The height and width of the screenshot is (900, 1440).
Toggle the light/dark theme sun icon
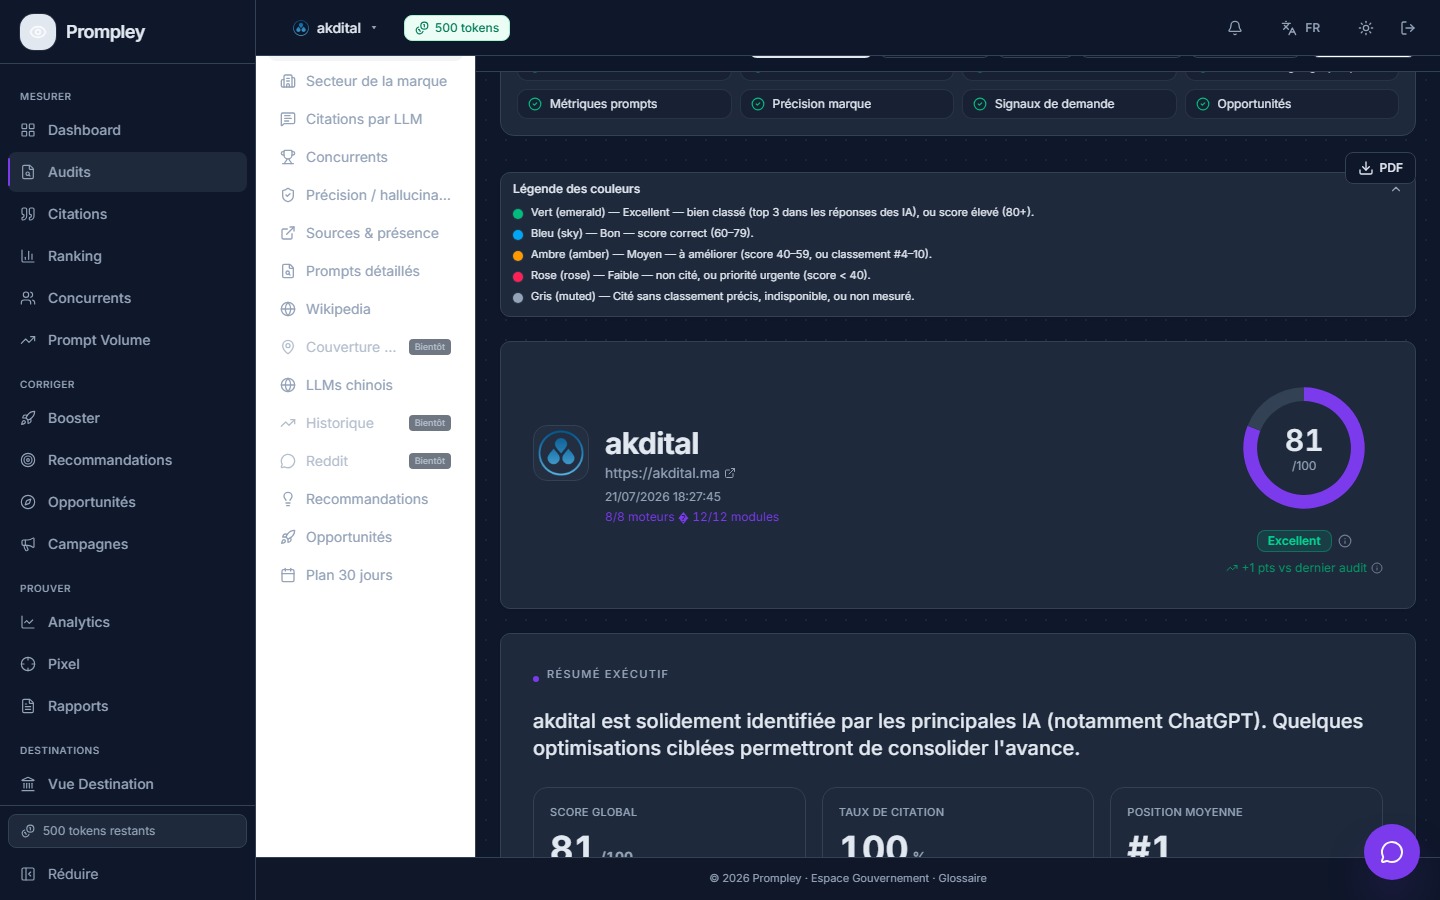click(x=1366, y=28)
